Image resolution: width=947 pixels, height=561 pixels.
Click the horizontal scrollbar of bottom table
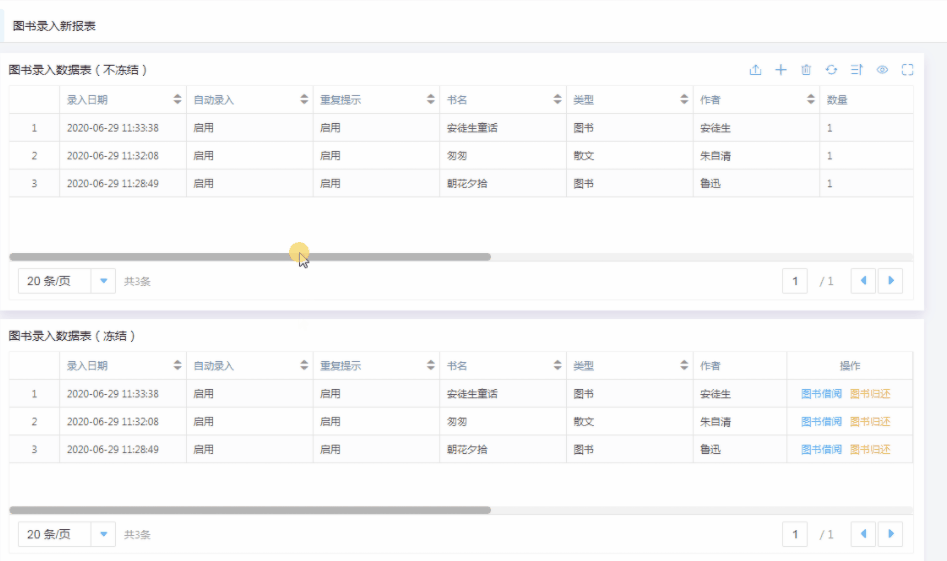click(x=250, y=510)
